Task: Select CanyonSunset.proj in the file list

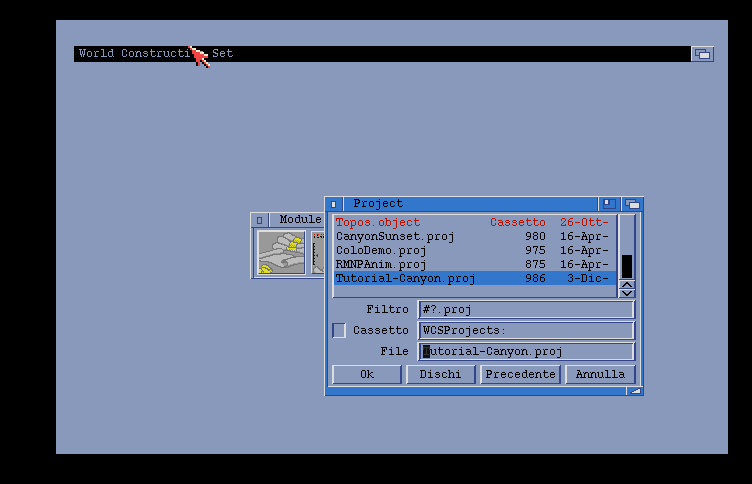Action: pos(395,236)
